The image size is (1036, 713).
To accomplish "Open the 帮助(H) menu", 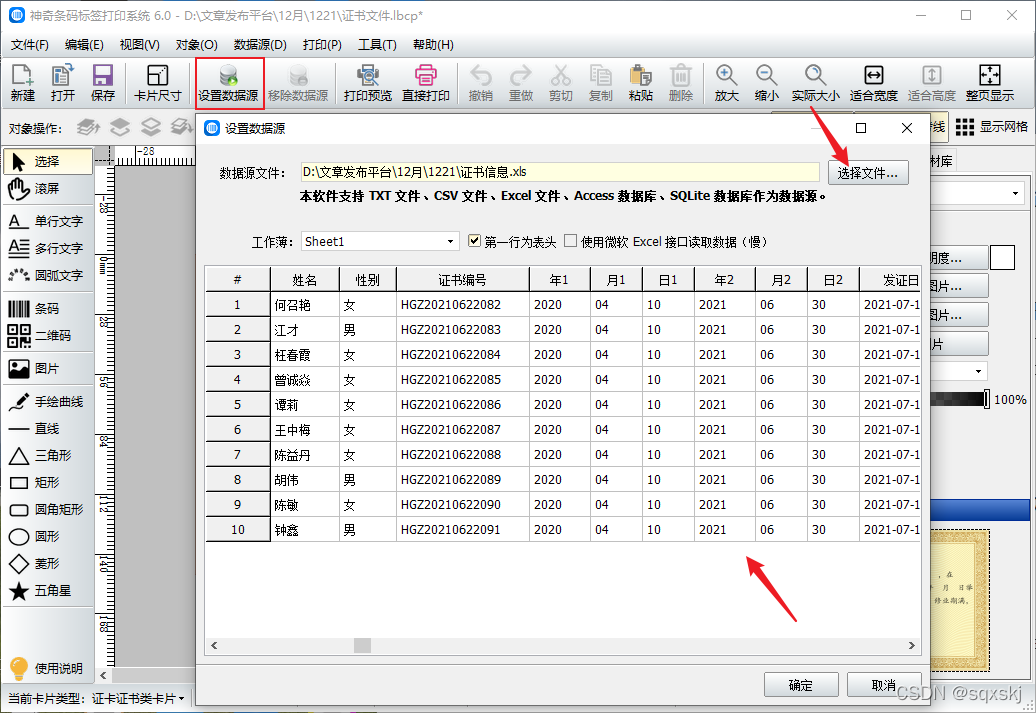I will click(x=433, y=45).
